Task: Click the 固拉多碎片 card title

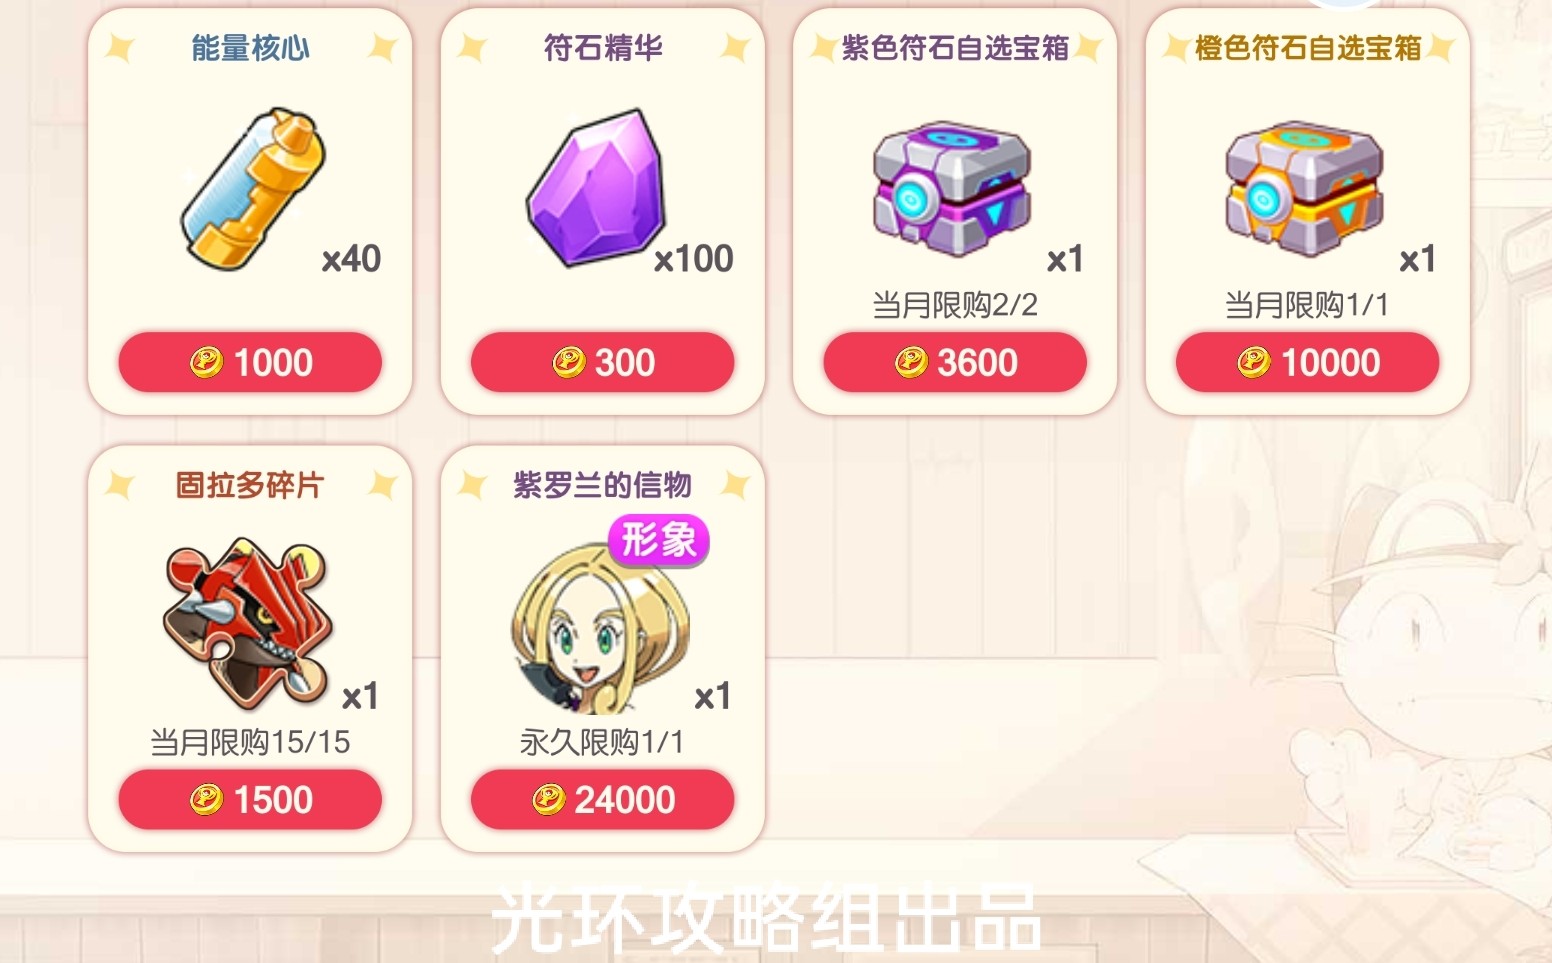Action: (250, 485)
